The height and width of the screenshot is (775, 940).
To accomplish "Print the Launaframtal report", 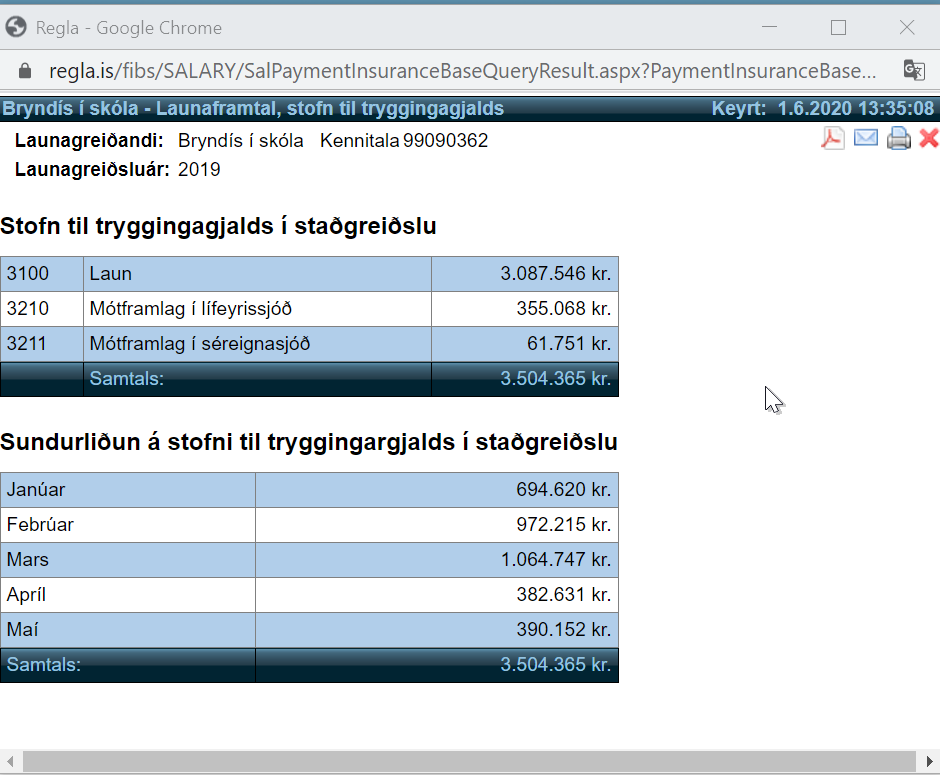I will (899, 139).
